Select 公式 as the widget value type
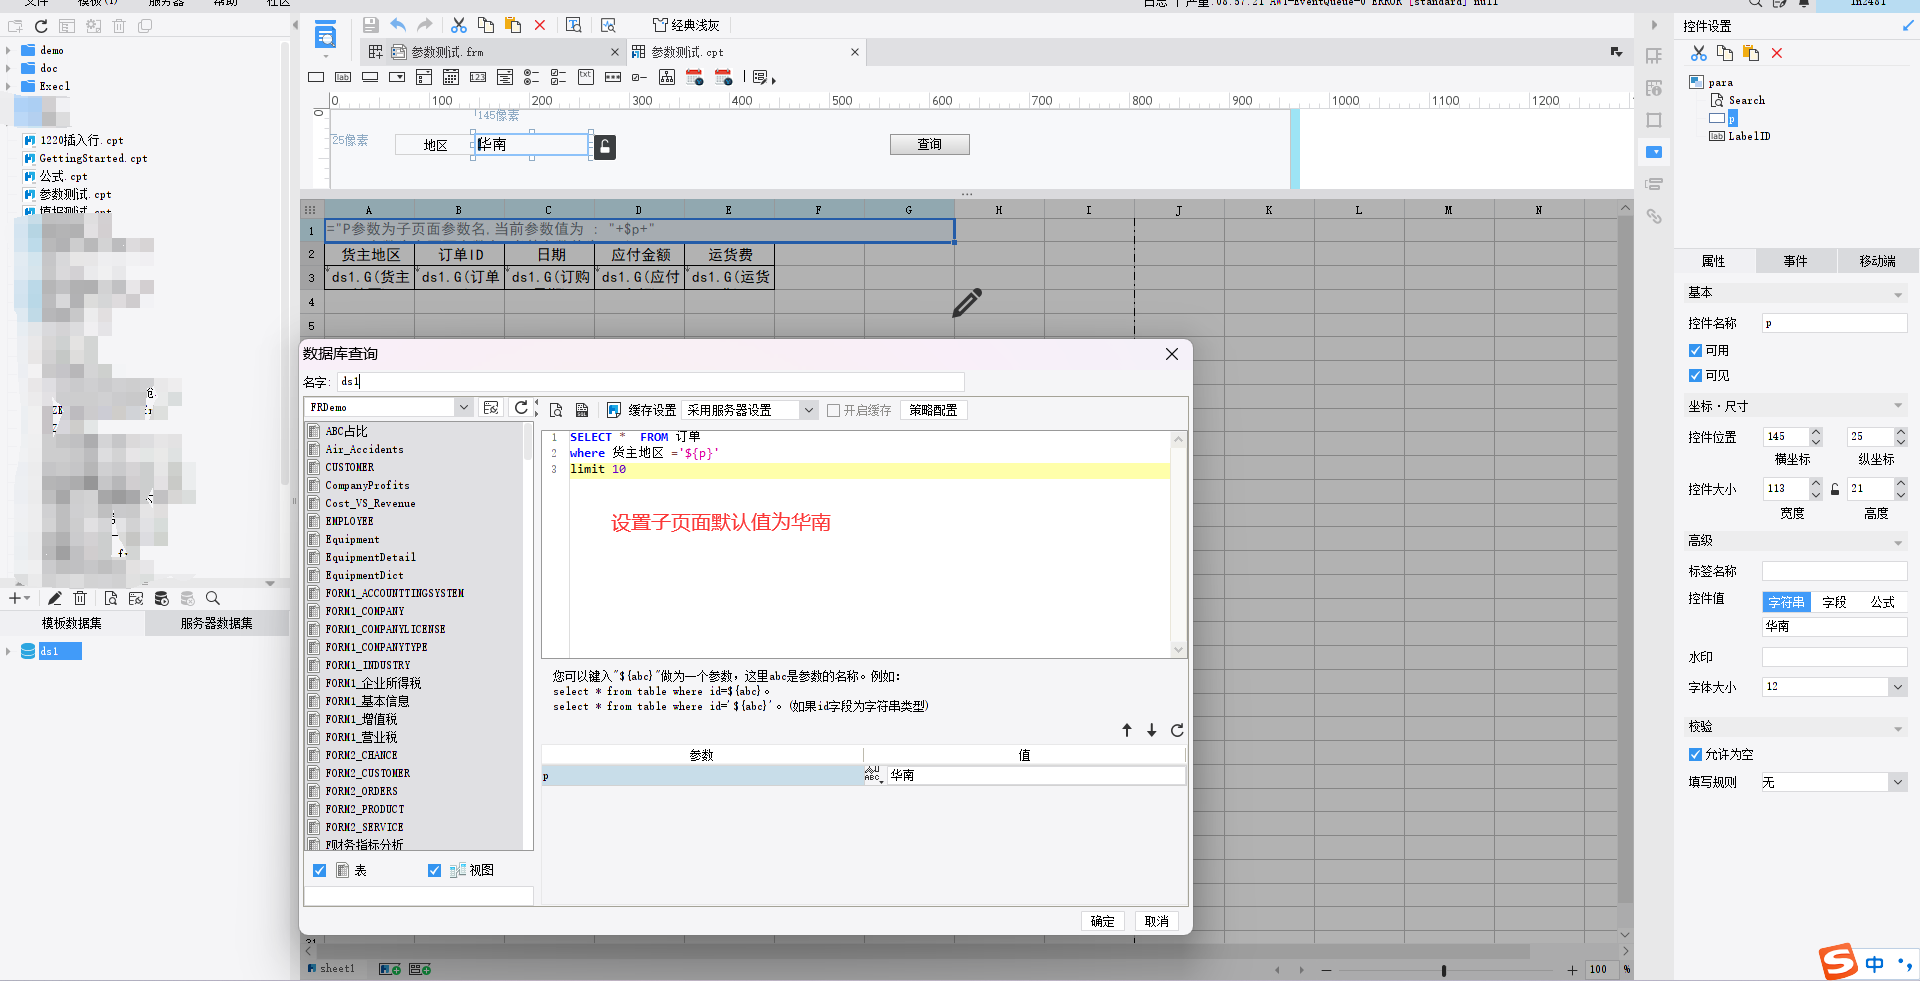Image resolution: width=1920 pixels, height=981 pixels. [1883, 602]
